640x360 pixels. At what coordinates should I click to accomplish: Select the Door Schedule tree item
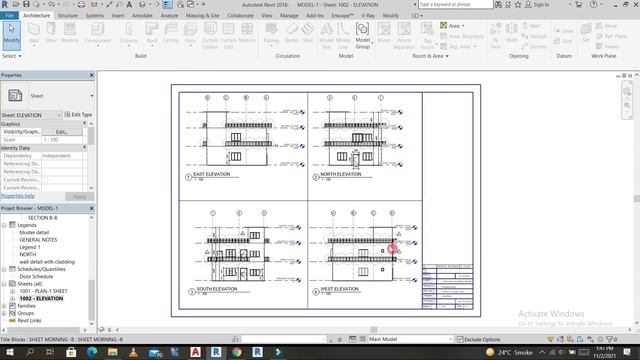(36, 276)
